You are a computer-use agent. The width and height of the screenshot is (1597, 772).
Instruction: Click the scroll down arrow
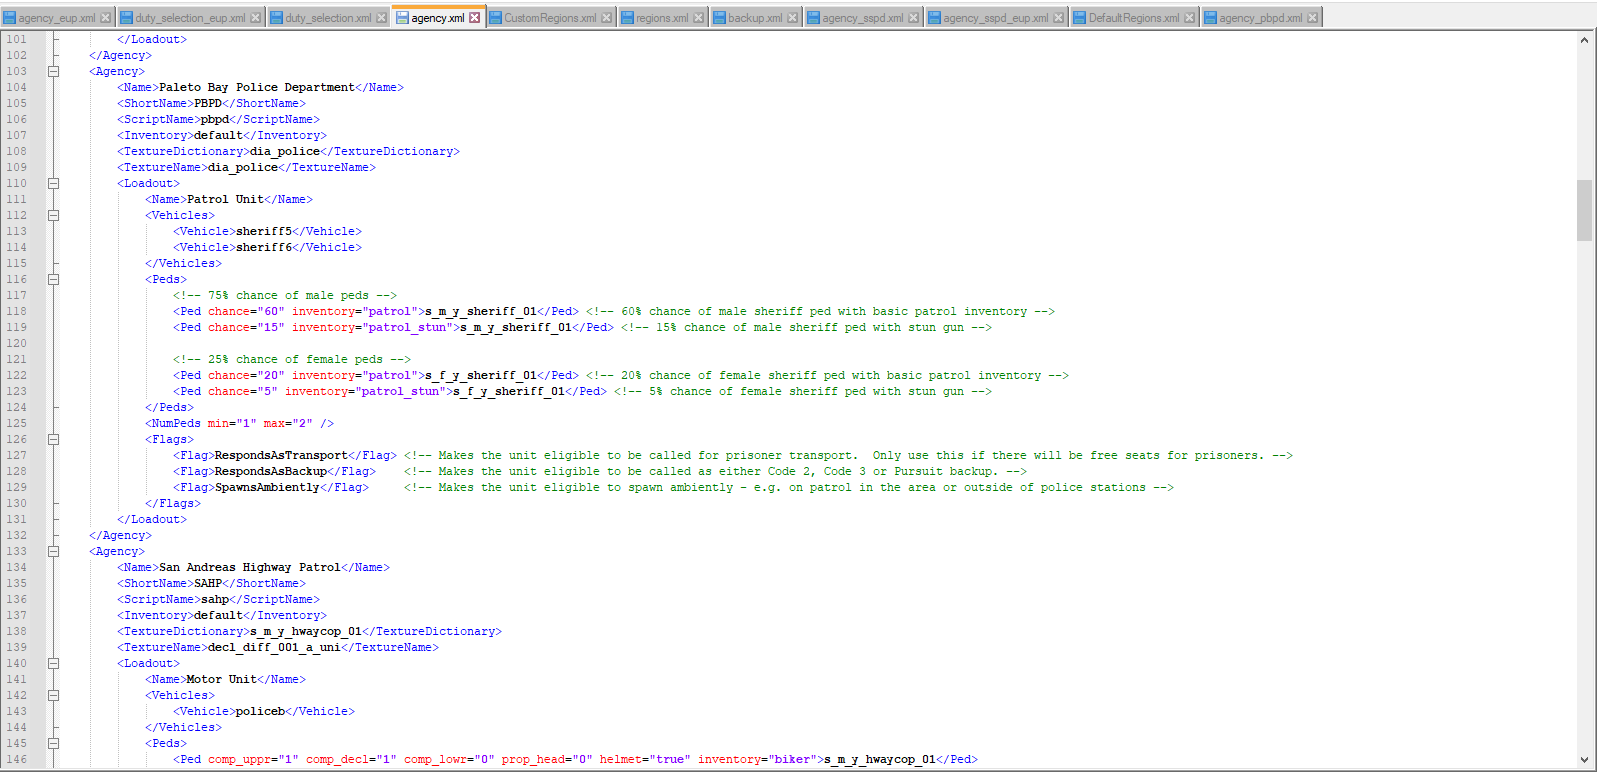pos(1584,760)
